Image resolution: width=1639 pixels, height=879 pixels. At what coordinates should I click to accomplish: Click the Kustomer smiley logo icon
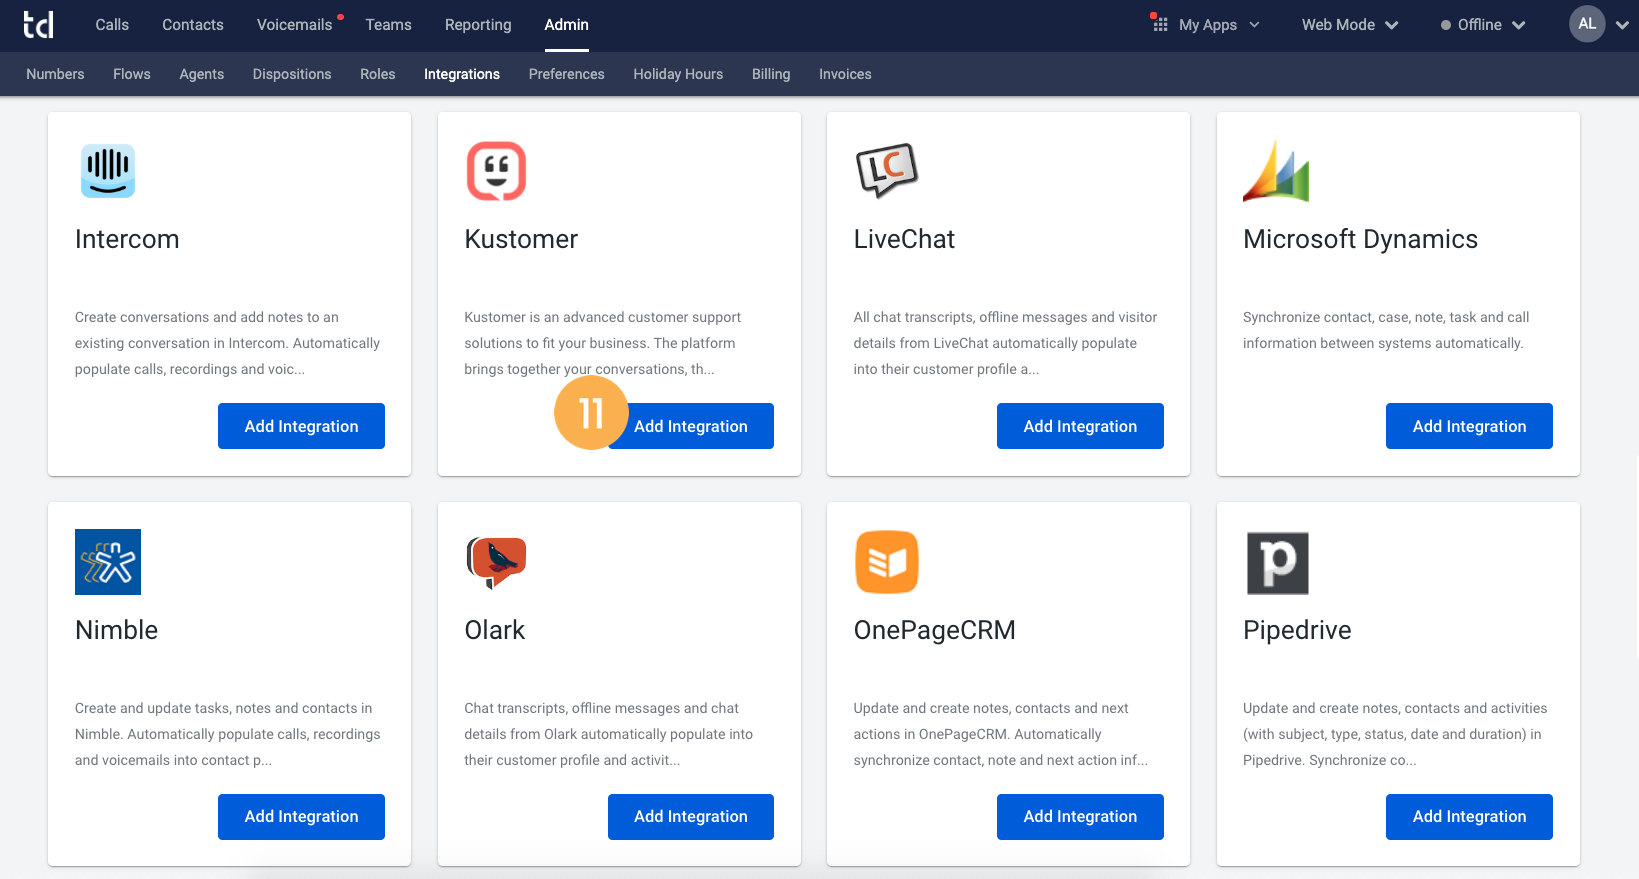pos(496,171)
